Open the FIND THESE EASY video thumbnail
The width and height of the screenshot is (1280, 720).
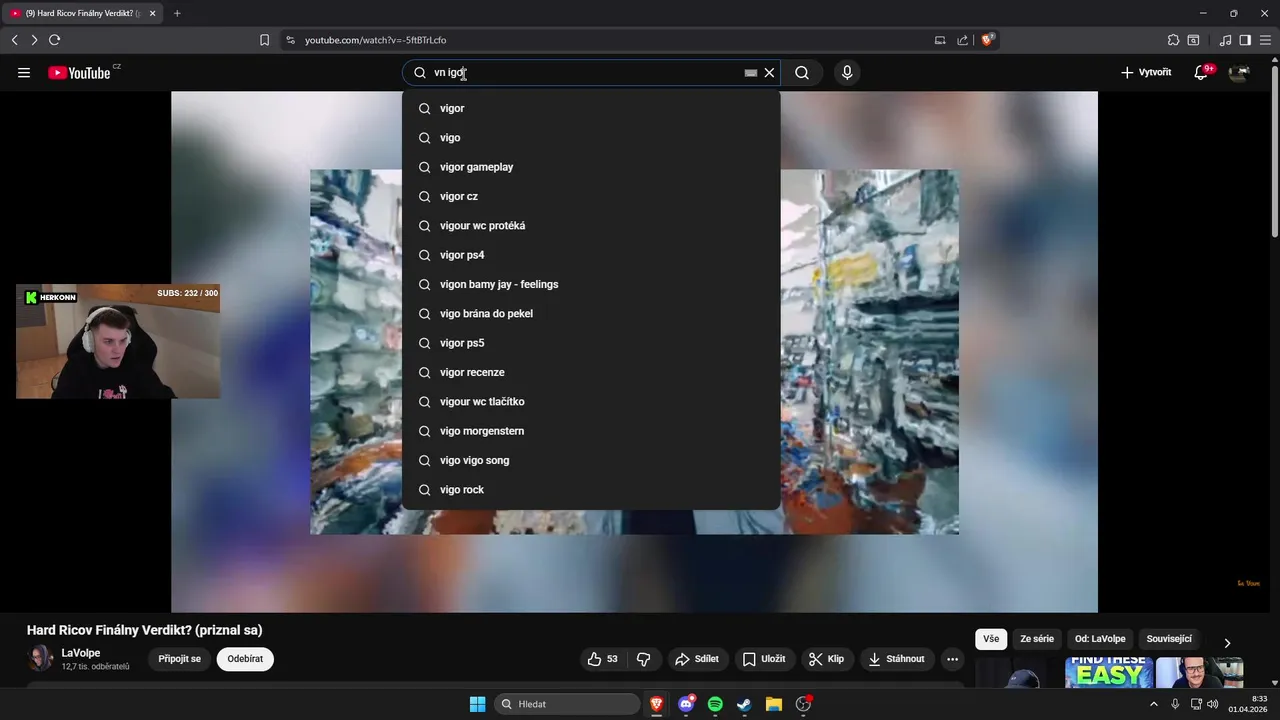click(1109, 672)
